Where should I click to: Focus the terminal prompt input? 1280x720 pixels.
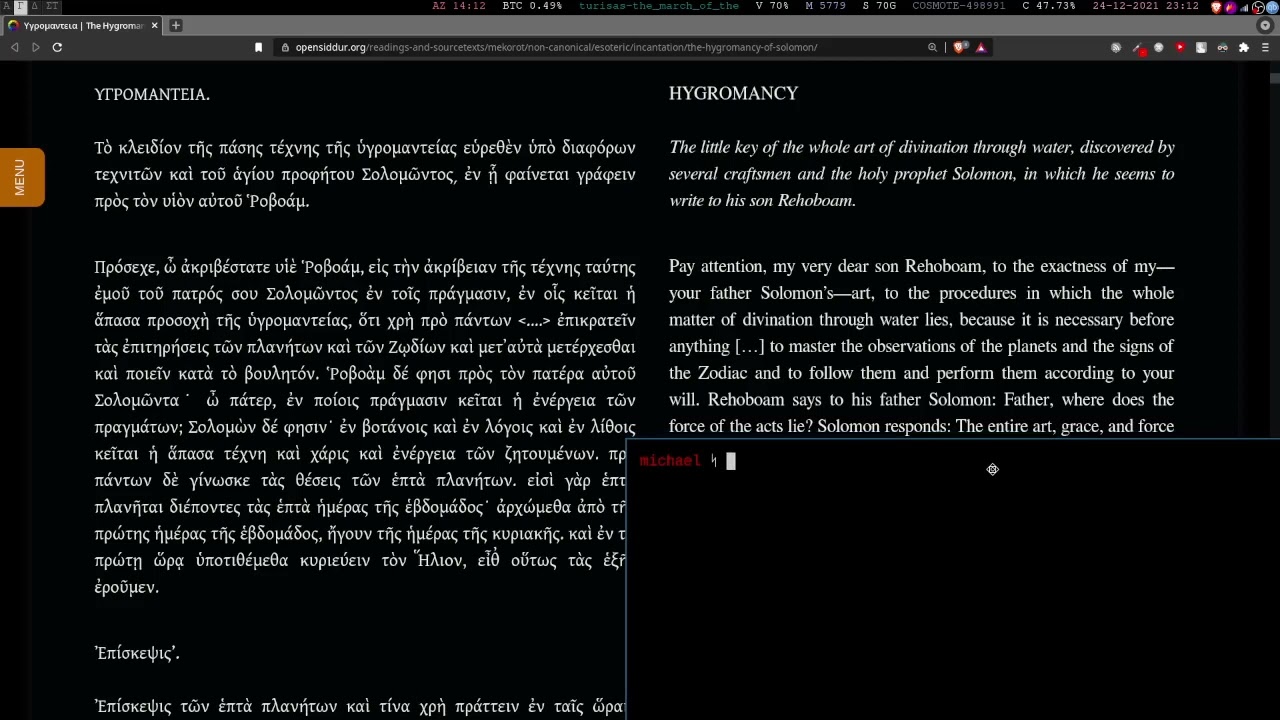tap(731, 461)
